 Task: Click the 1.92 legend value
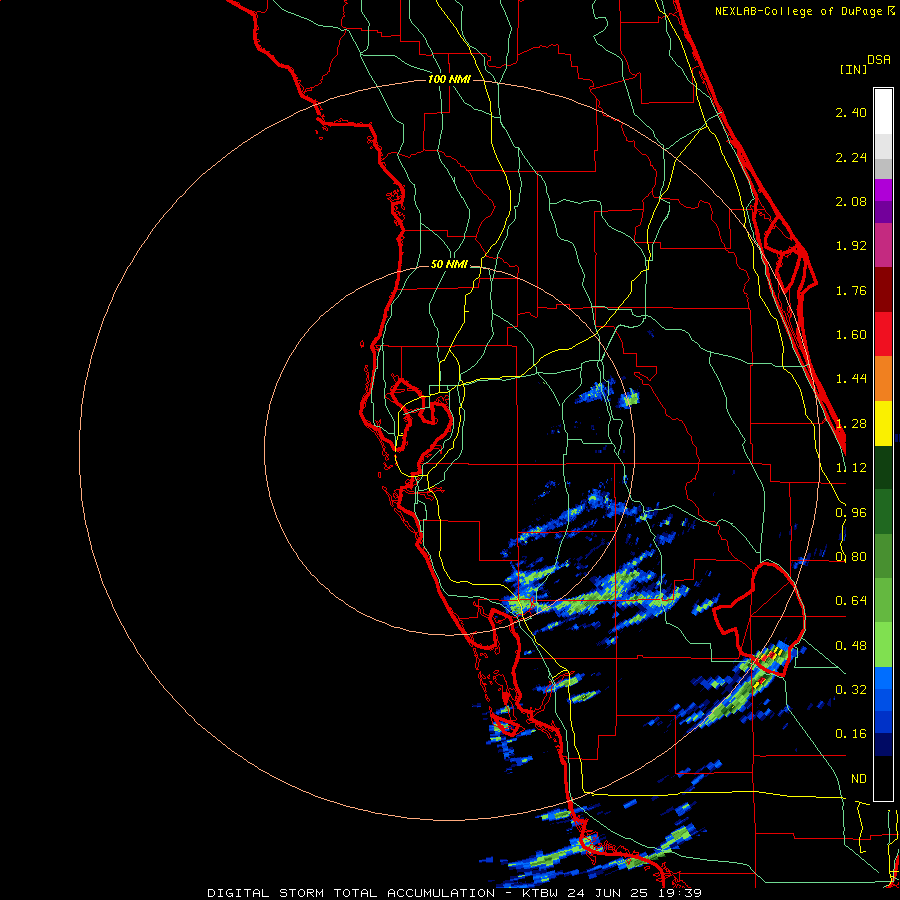[851, 246]
